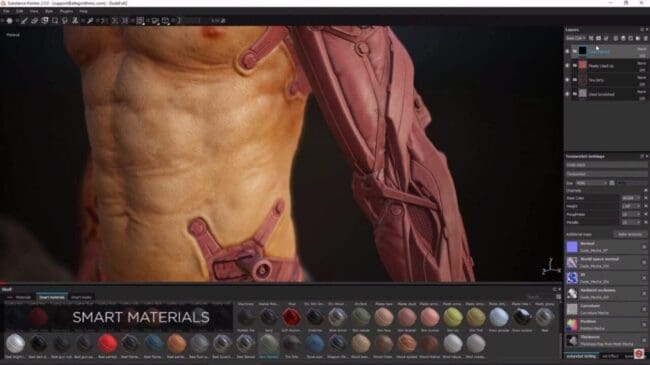The image size is (650, 365).
Task: Pick the orange copper sphere smart material
Action: point(177,344)
